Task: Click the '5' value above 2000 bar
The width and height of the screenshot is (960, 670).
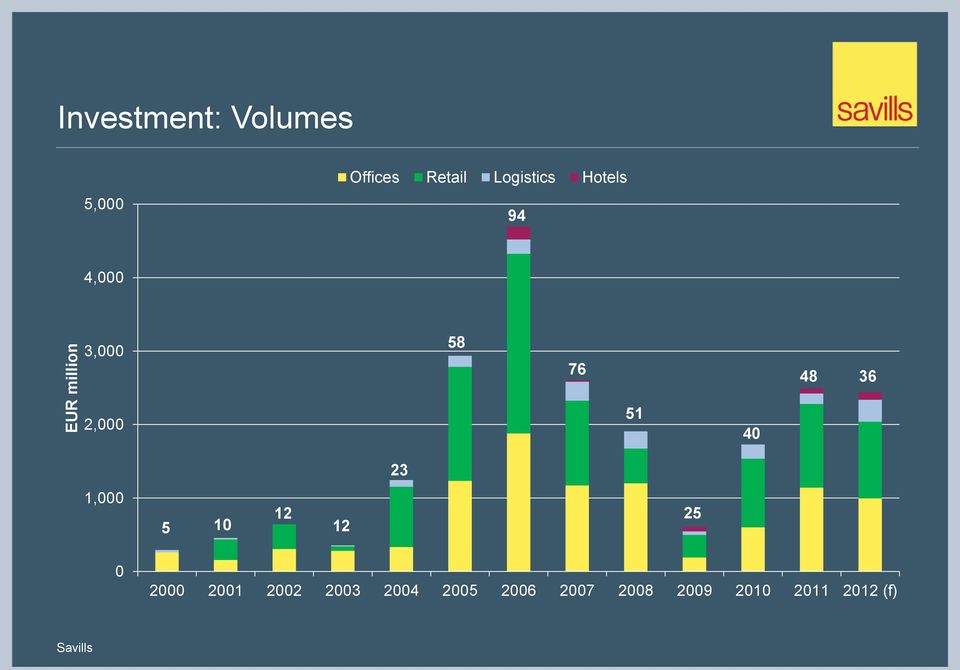Action: tap(166, 528)
